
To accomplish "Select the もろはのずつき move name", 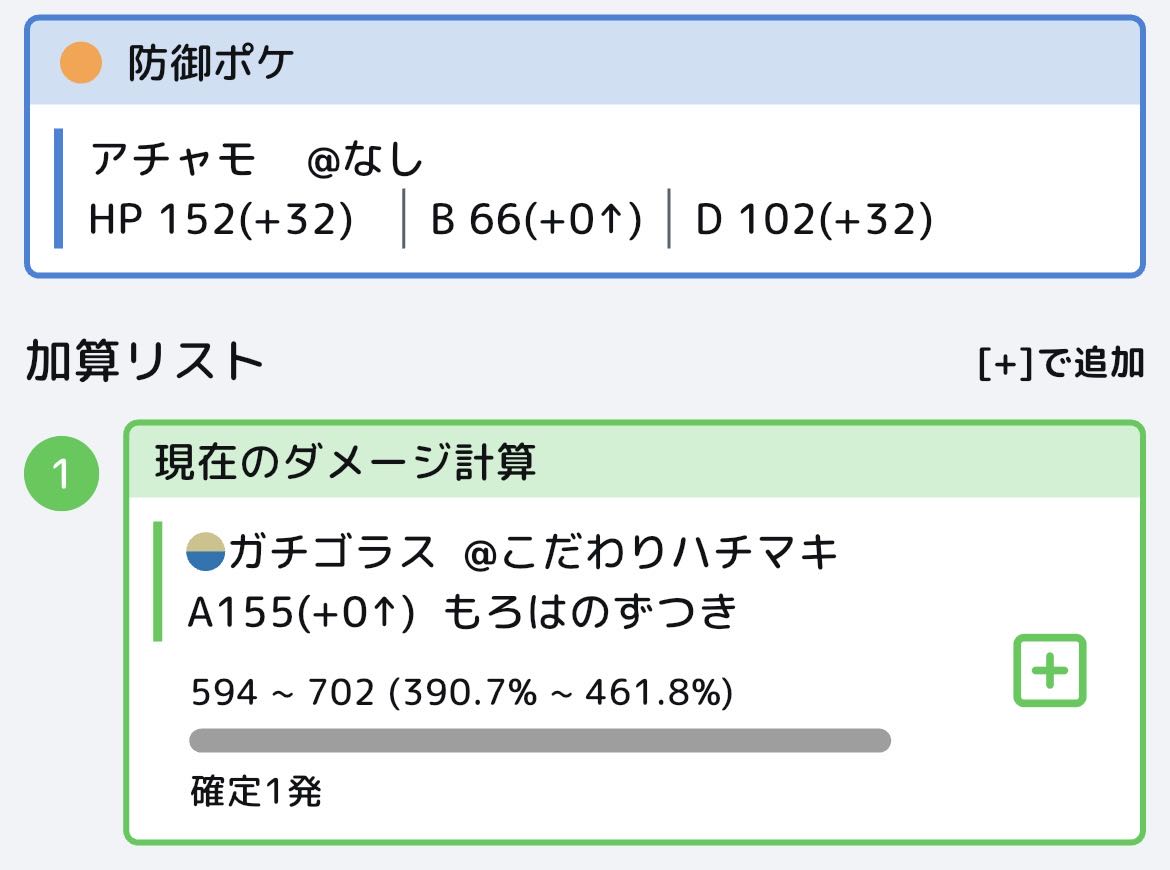I will pos(590,612).
